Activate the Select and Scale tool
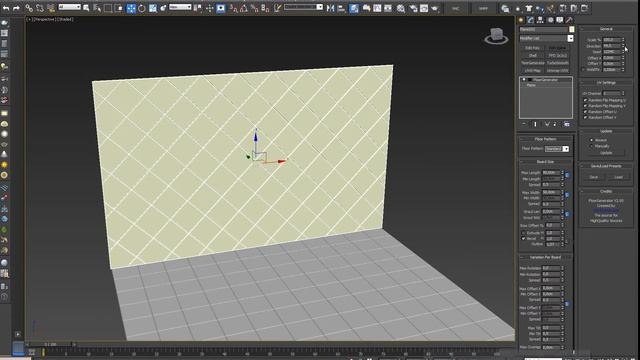Screen dimensions: 640x360 pyautogui.click(x=153, y=8)
